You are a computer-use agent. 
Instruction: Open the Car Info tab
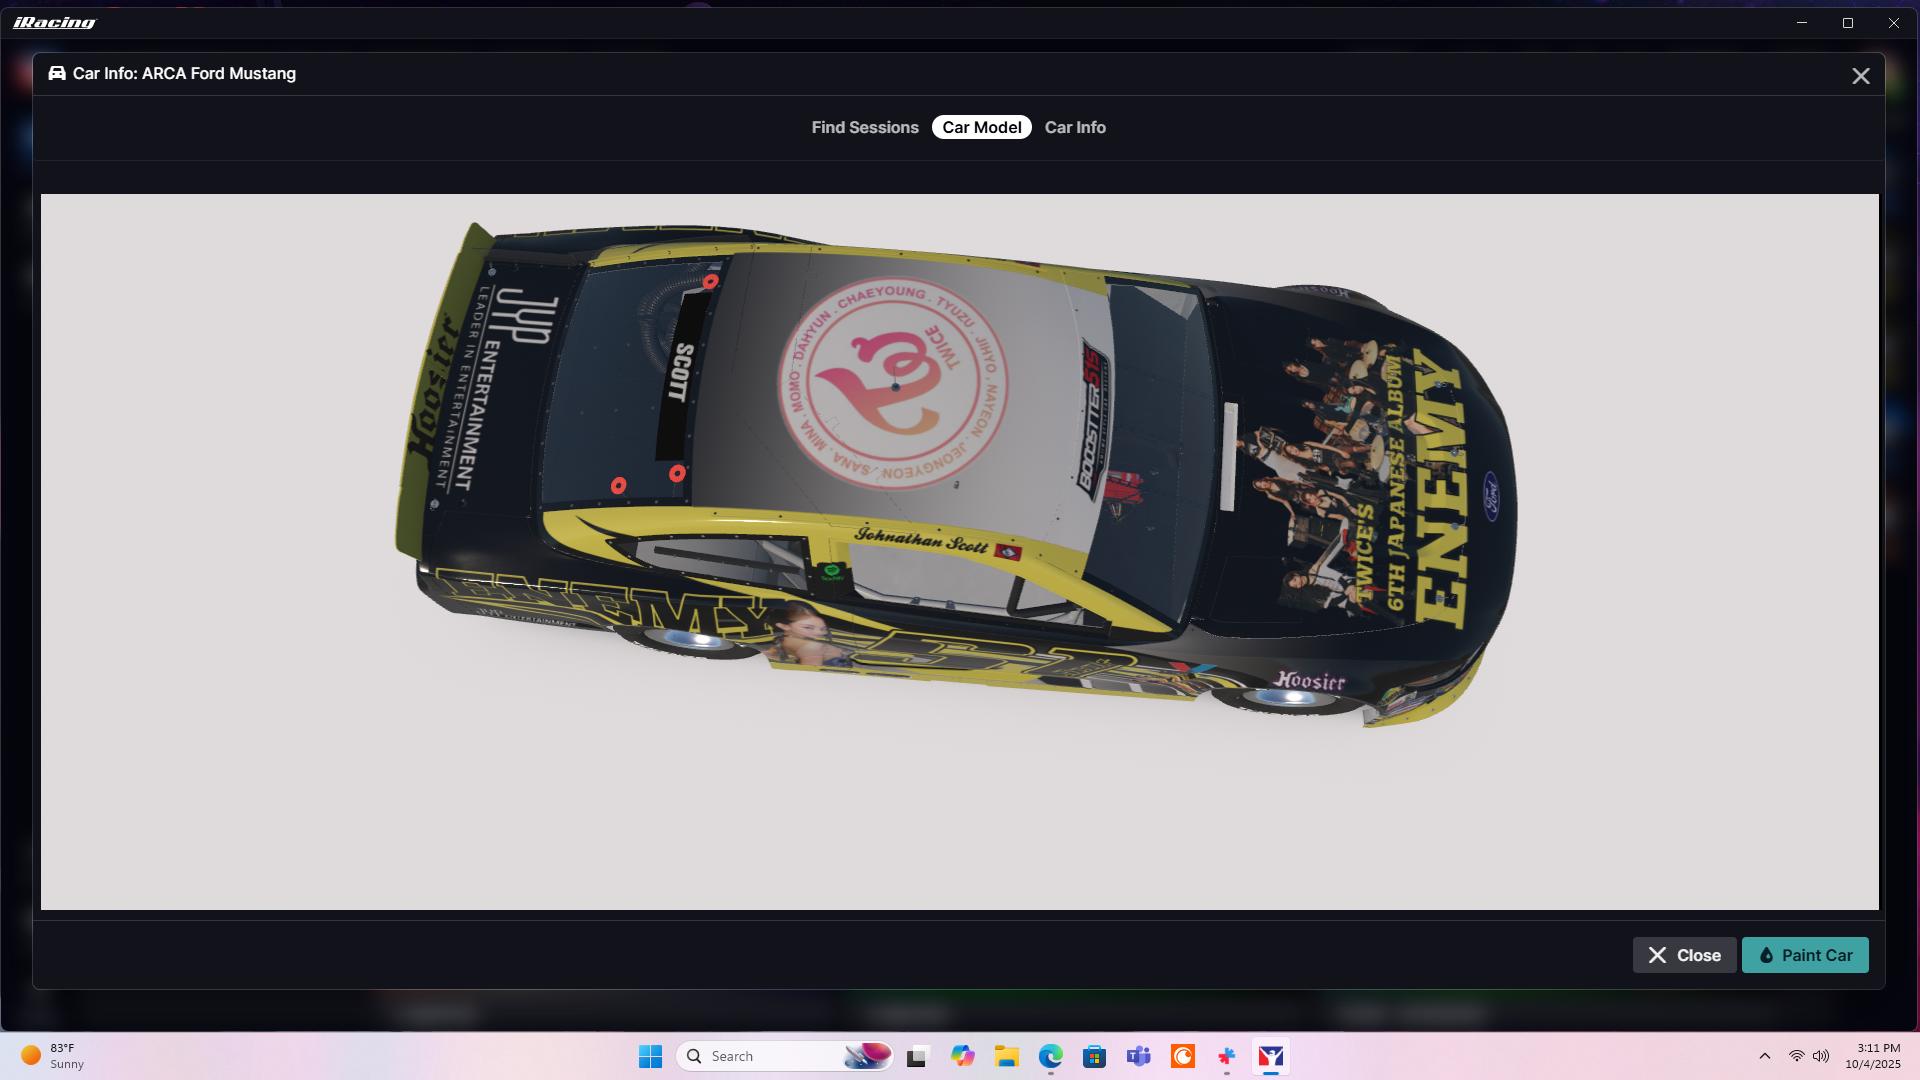point(1075,128)
